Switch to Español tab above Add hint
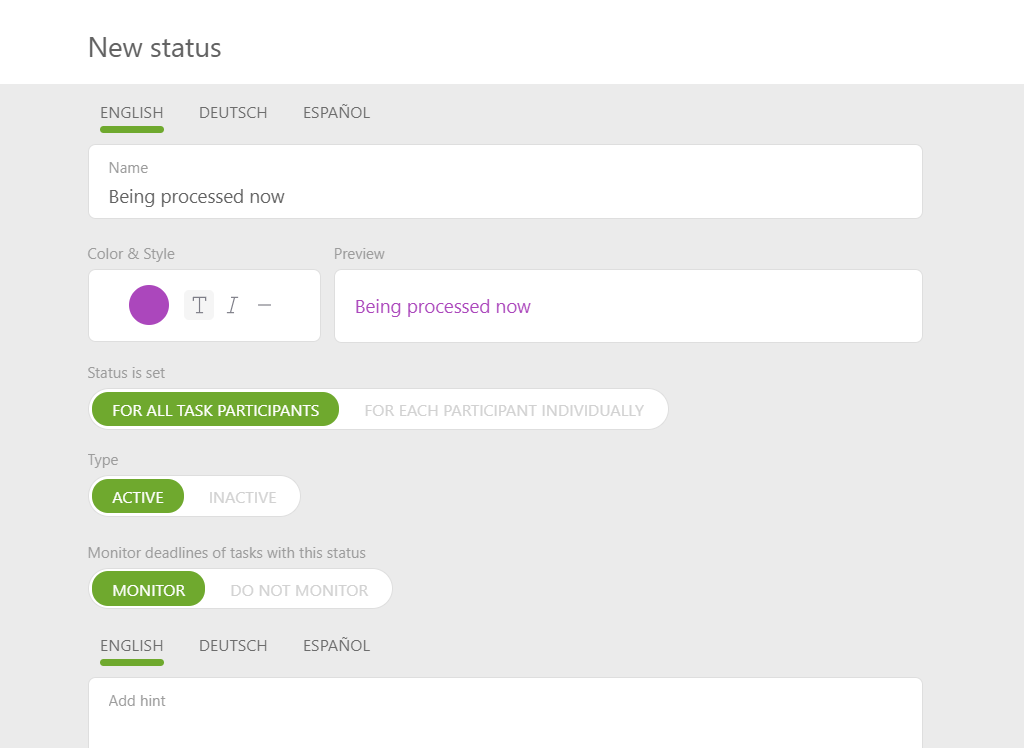1024x748 pixels. (336, 646)
